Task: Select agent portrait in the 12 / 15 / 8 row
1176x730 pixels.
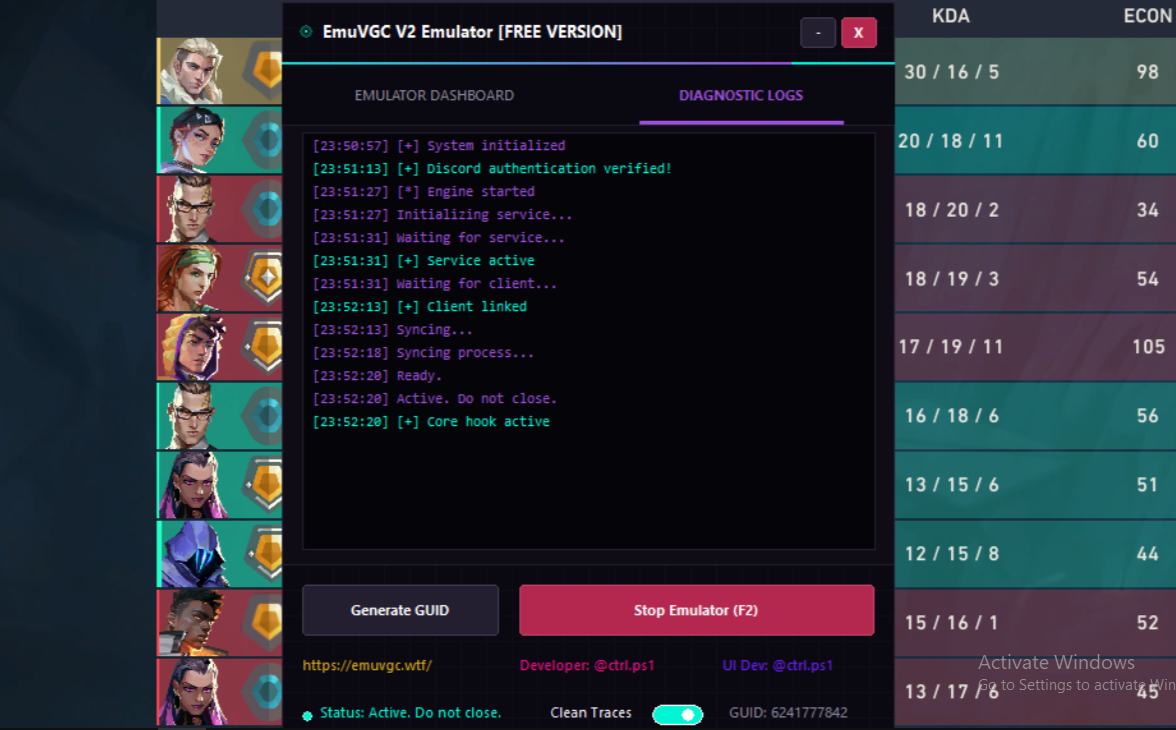Action: coord(194,554)
